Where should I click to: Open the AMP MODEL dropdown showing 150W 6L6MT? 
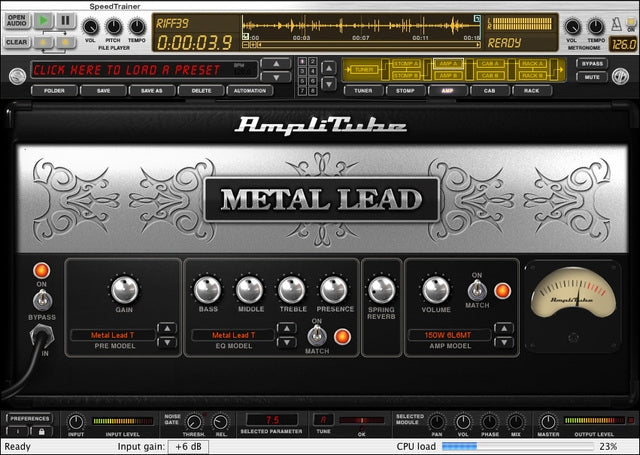click(x=449, y=335)
